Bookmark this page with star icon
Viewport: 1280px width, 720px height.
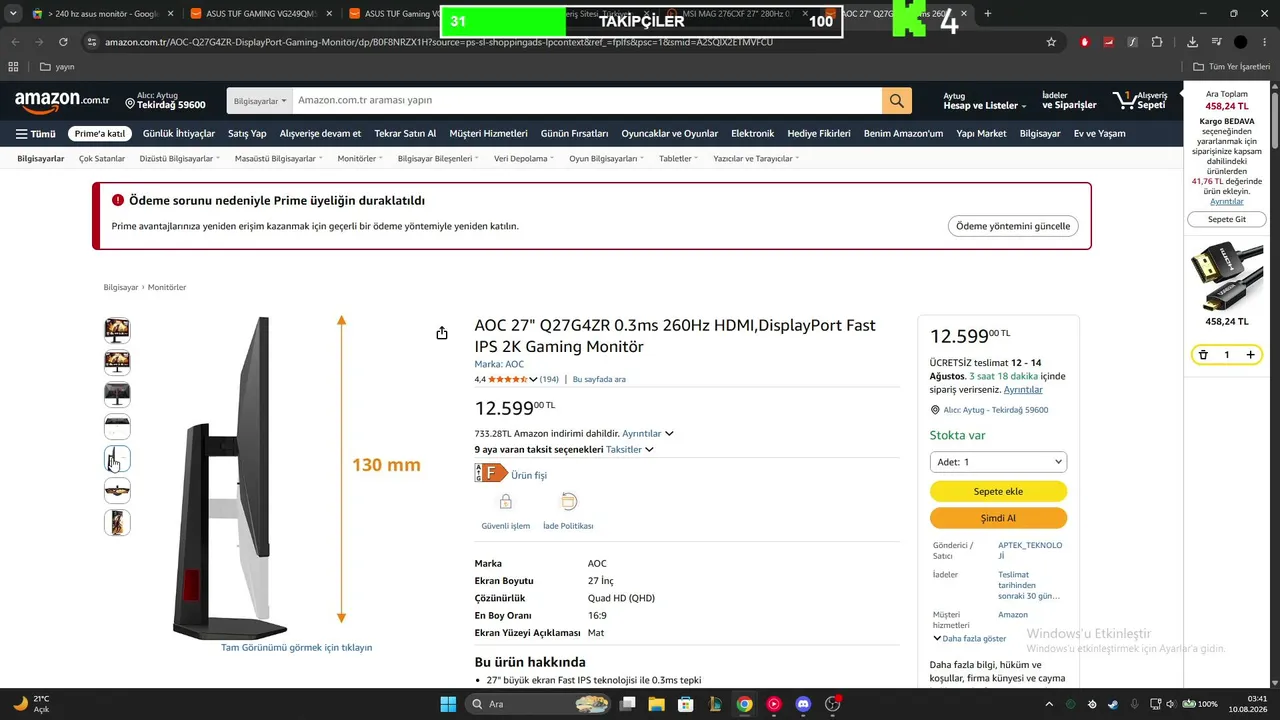1051,42
